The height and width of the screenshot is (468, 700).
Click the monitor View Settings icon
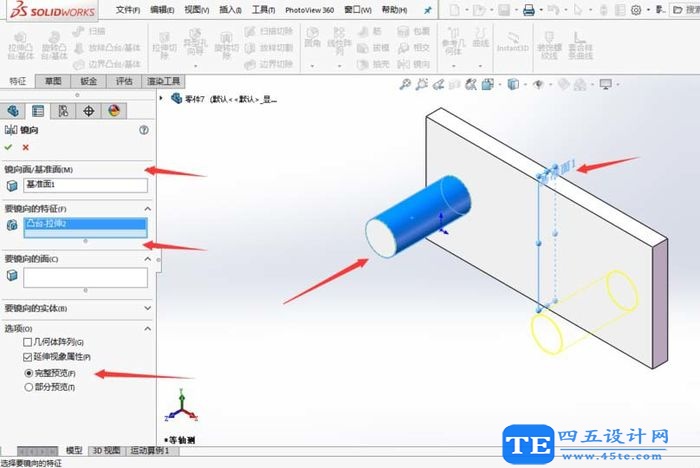point(606,84)
